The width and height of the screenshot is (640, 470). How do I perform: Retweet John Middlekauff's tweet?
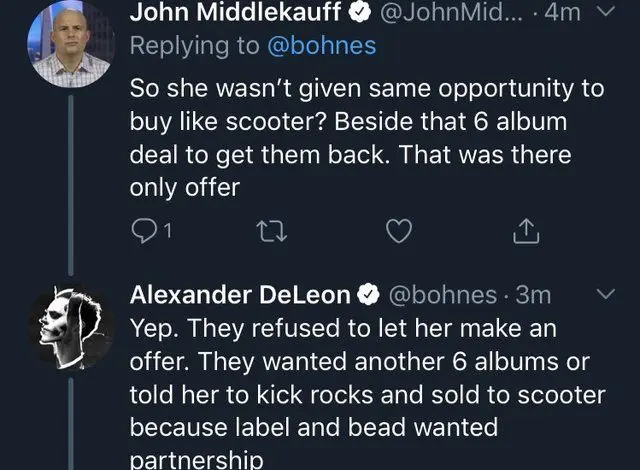click(x=270, y=232)
